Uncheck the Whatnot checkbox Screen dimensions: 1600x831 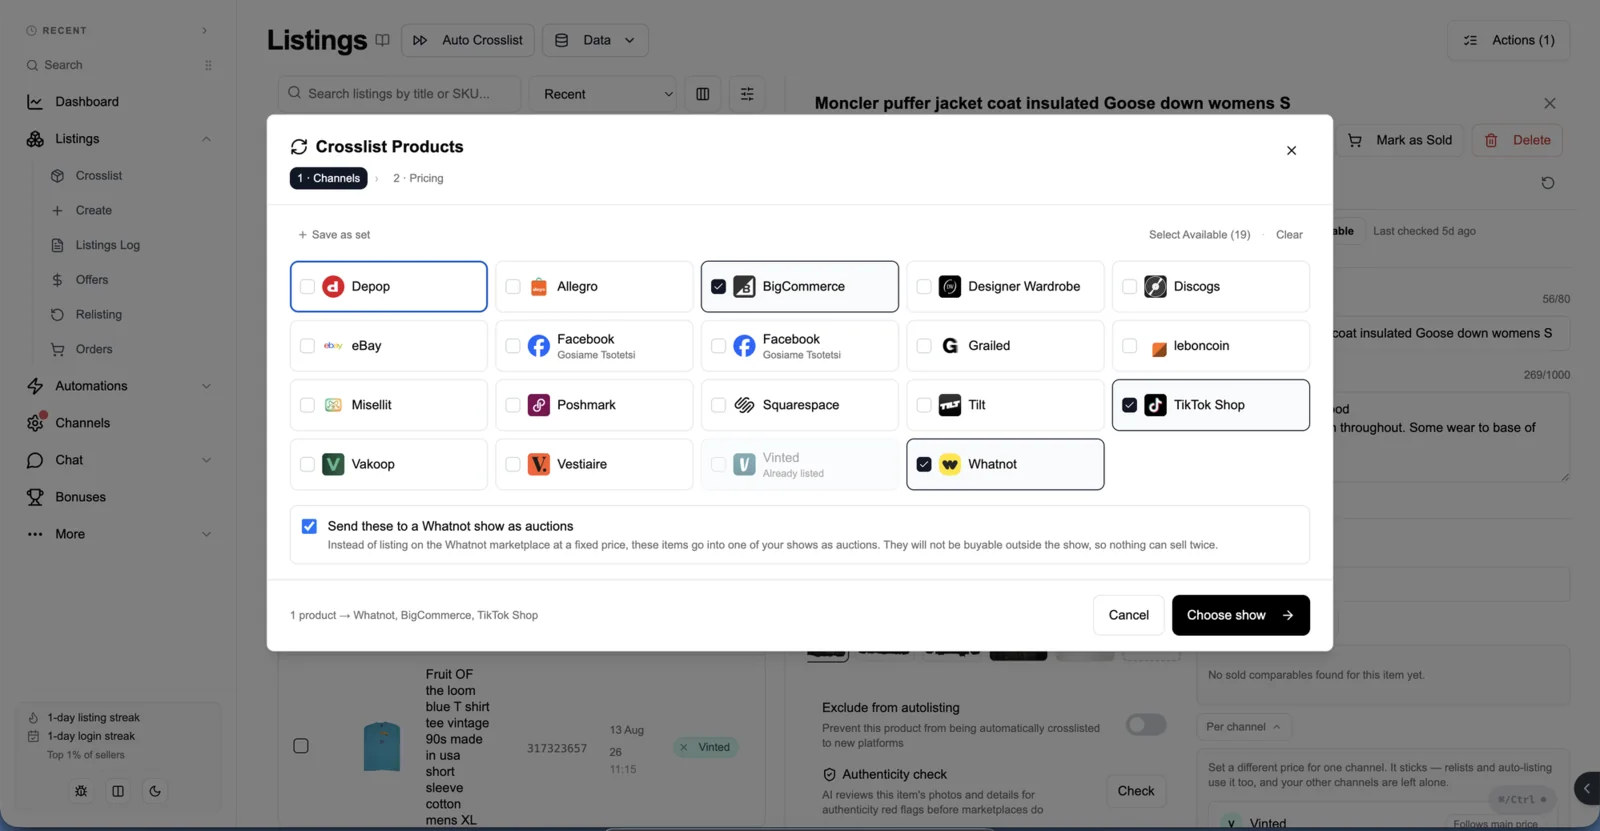point(924,464)
